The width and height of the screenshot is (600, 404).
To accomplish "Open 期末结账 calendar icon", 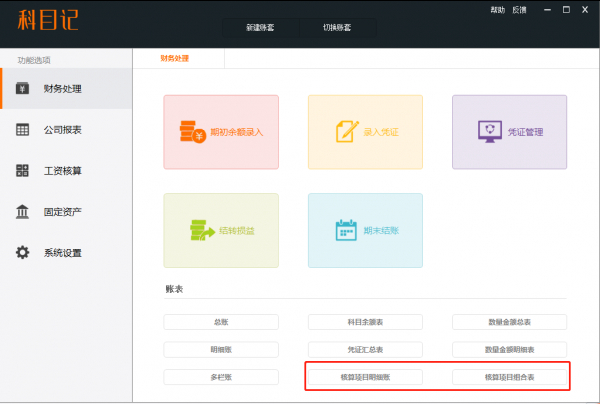I will [345, 230].
